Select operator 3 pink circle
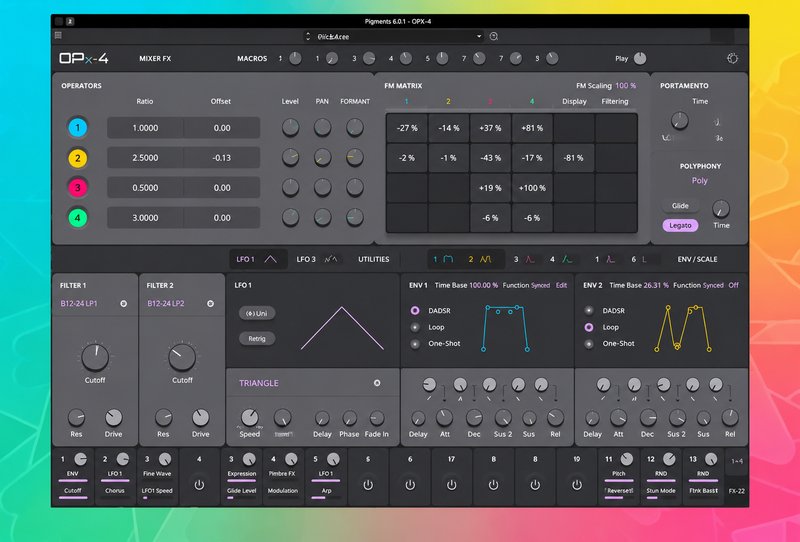This screenshot has height=542, width=800. 78,188
